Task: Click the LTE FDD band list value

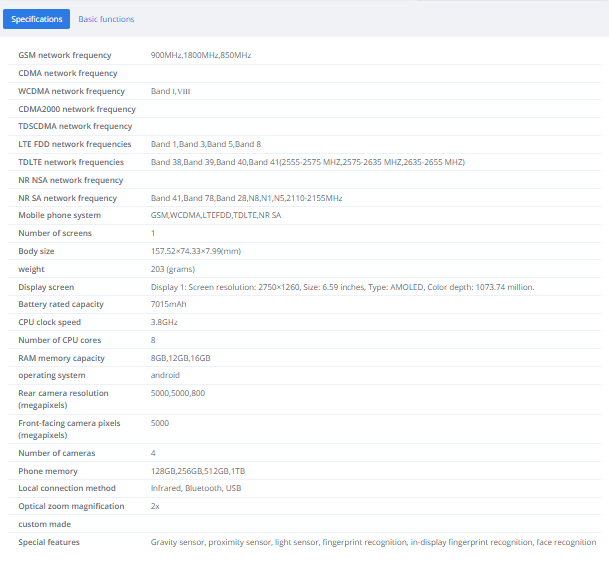Action: 206,144
